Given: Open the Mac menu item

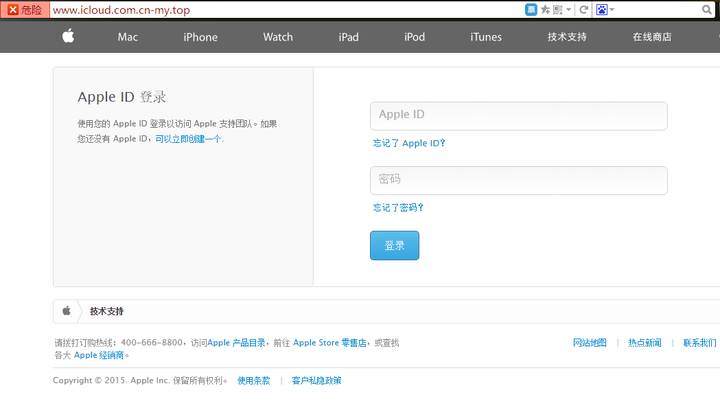Looking at the screenshot, I should tap(128, 37).
